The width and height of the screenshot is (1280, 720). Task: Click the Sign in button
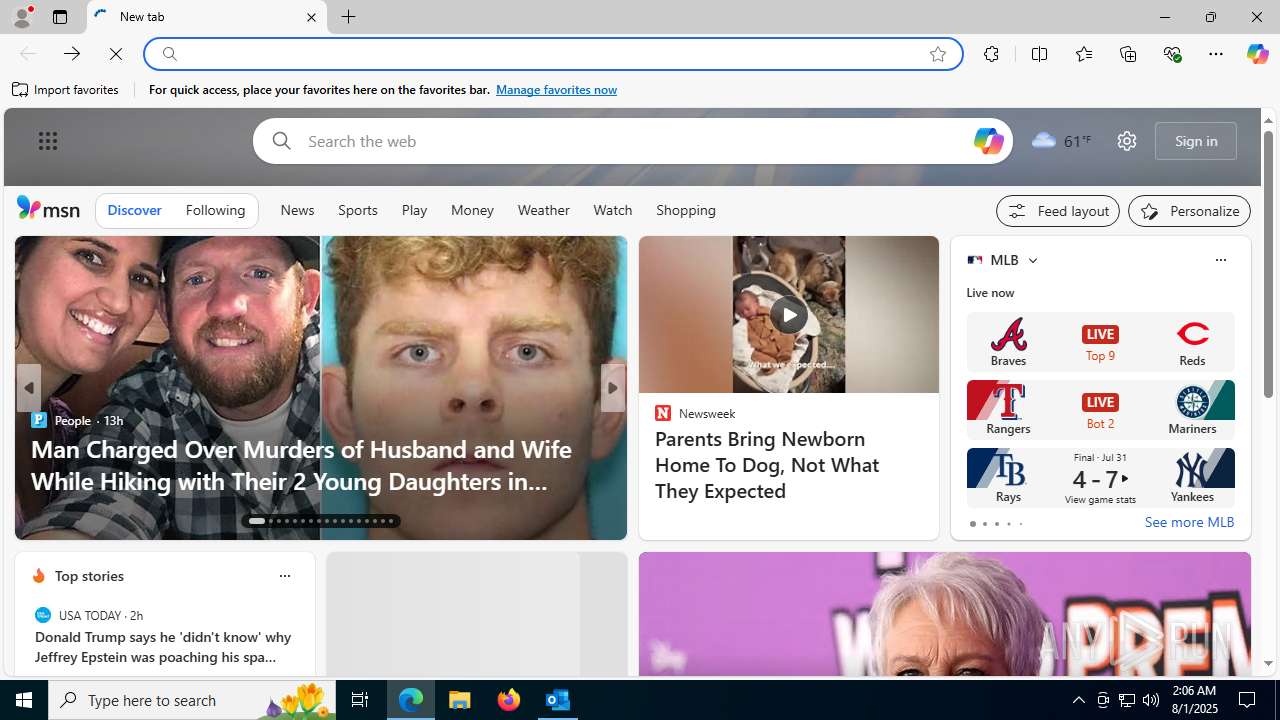click(1196, 141)
